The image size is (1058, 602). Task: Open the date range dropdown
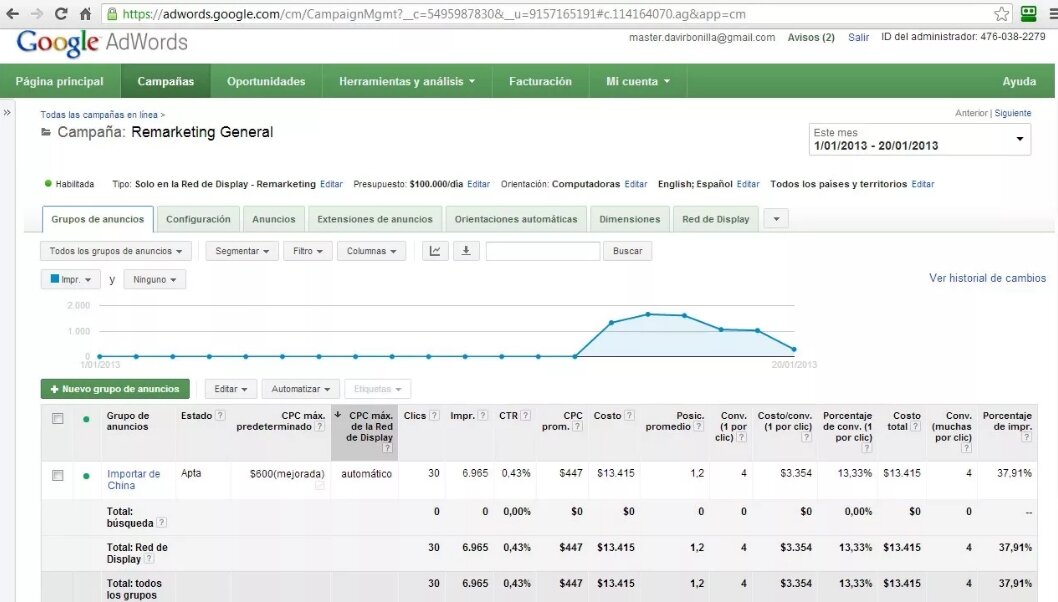(x=920, y=139)
